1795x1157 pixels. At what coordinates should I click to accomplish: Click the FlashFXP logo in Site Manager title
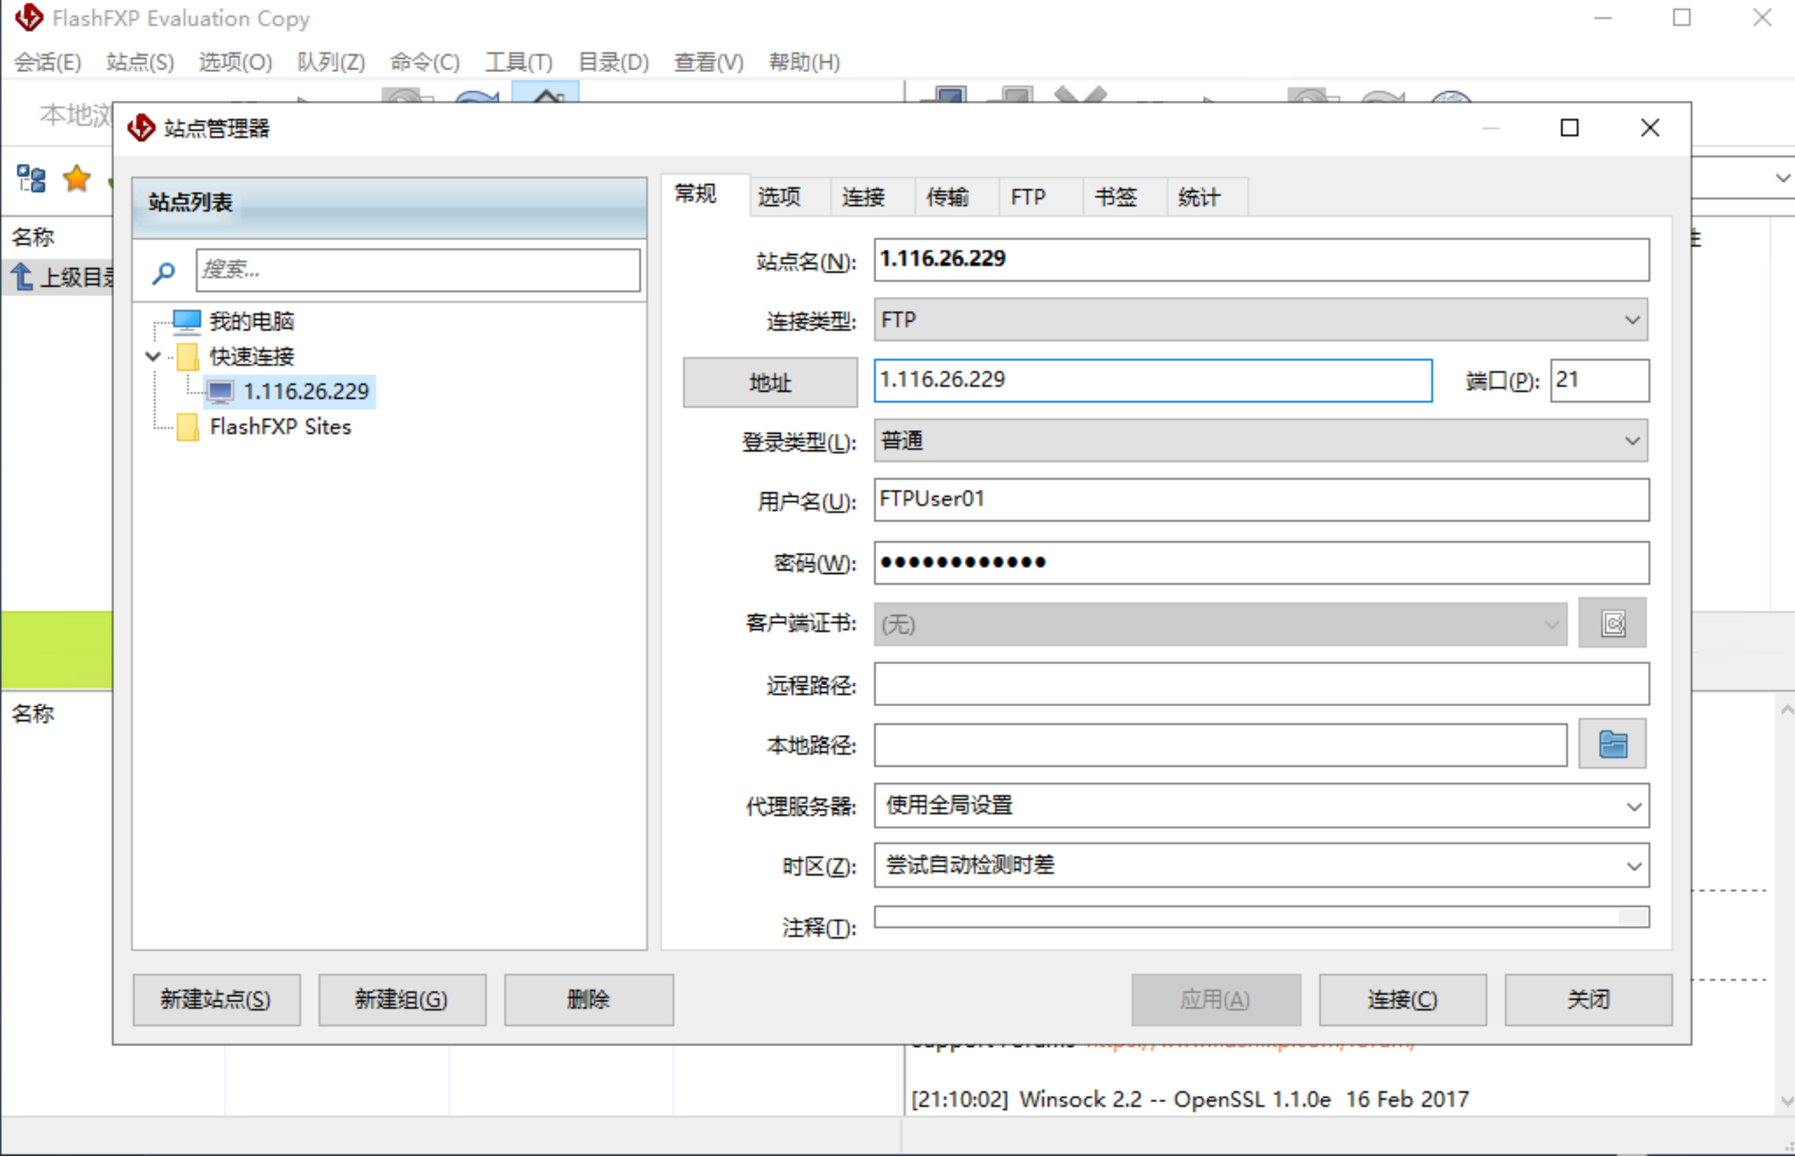point(142,128)
